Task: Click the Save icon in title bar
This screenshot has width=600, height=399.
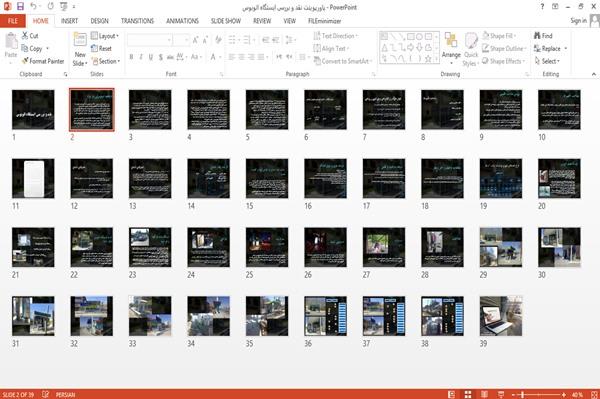Action: [20, 6]
